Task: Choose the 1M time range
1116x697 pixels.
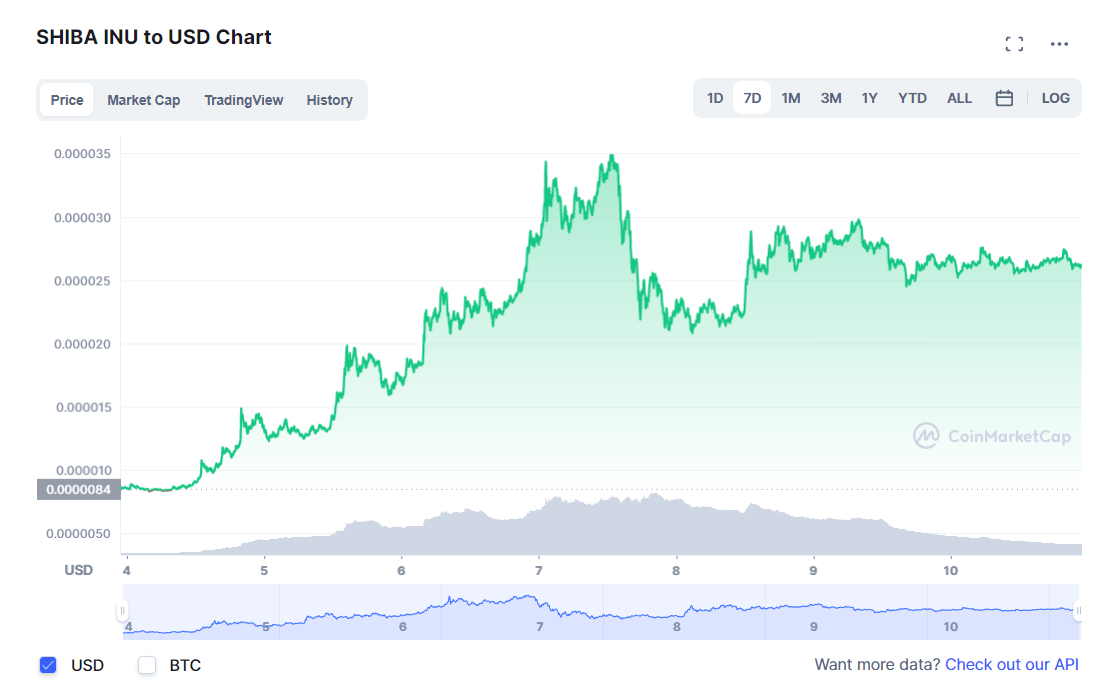Action: pos(791,98)
